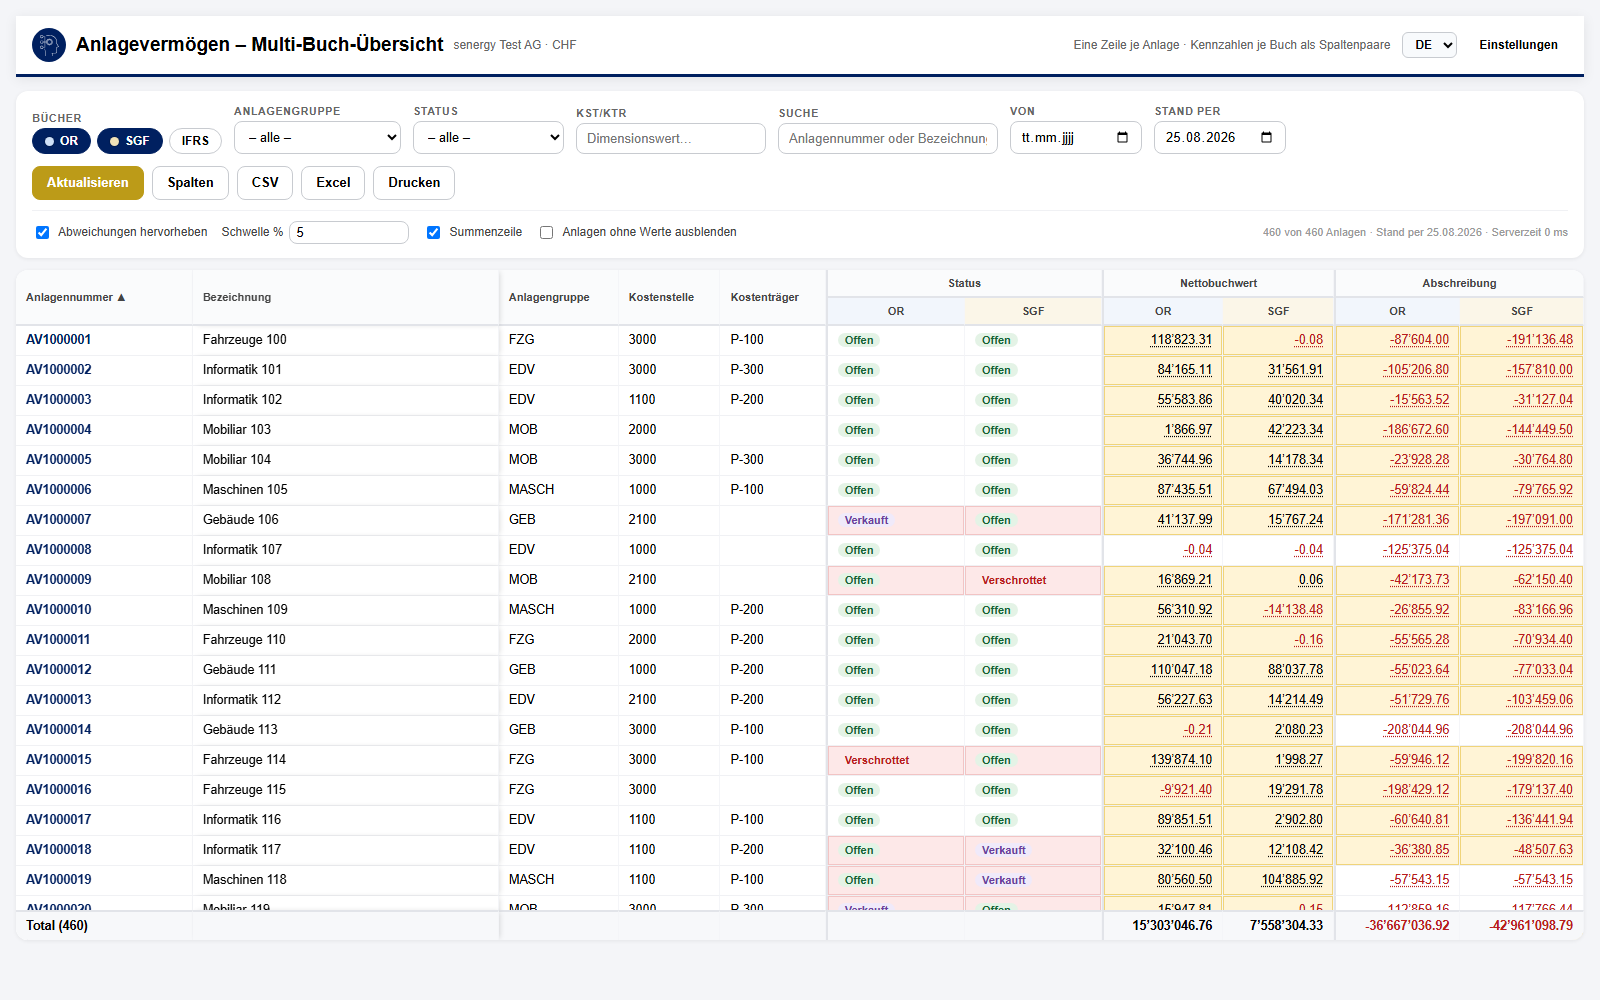Sort by Anlagennummer column header

click(76, 297)
